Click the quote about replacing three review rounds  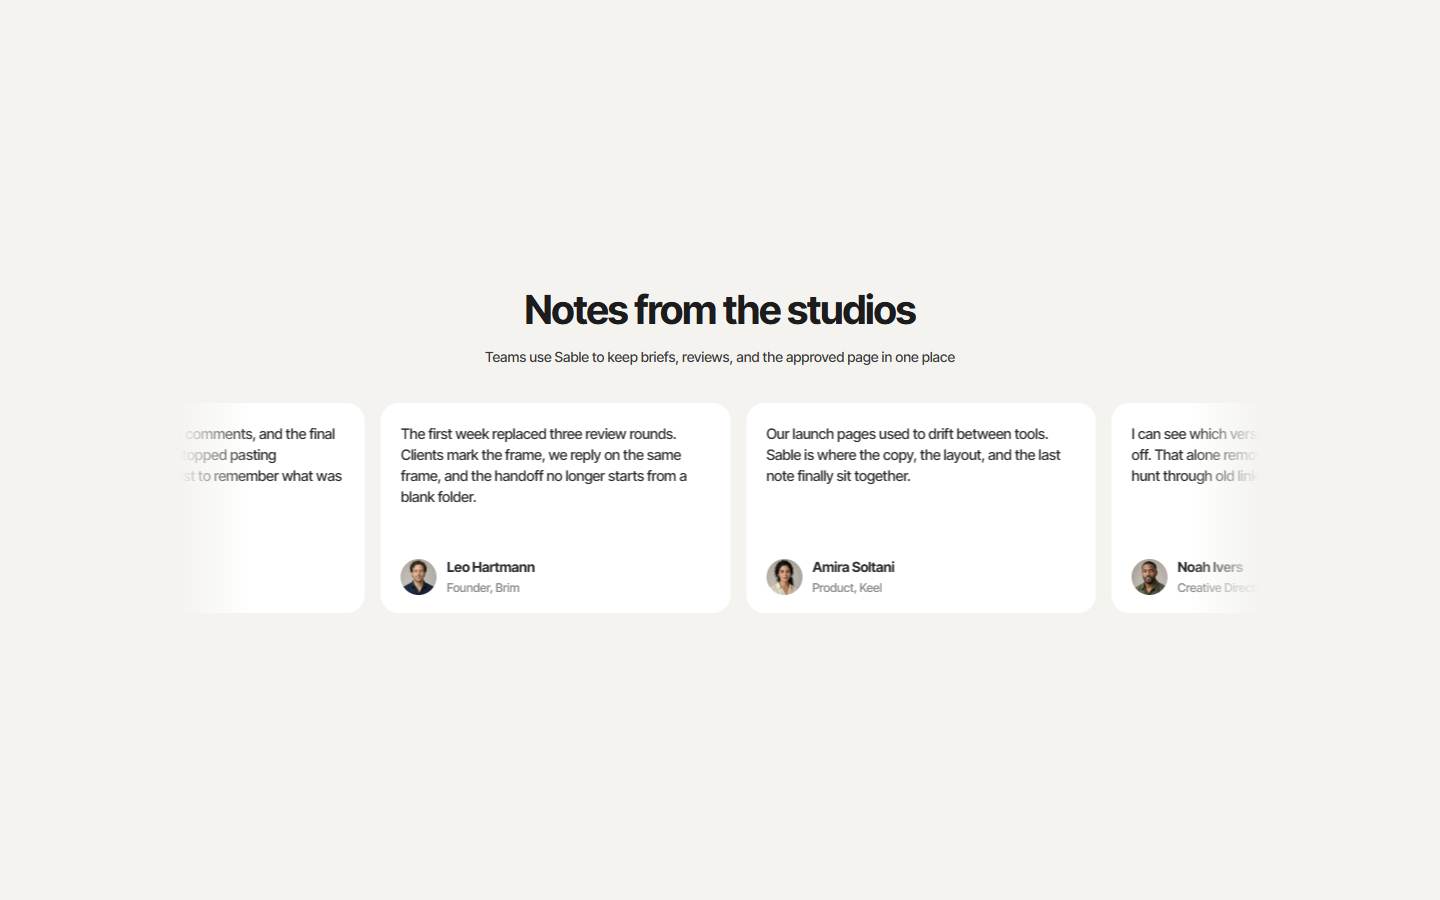[x=544, y=465]
